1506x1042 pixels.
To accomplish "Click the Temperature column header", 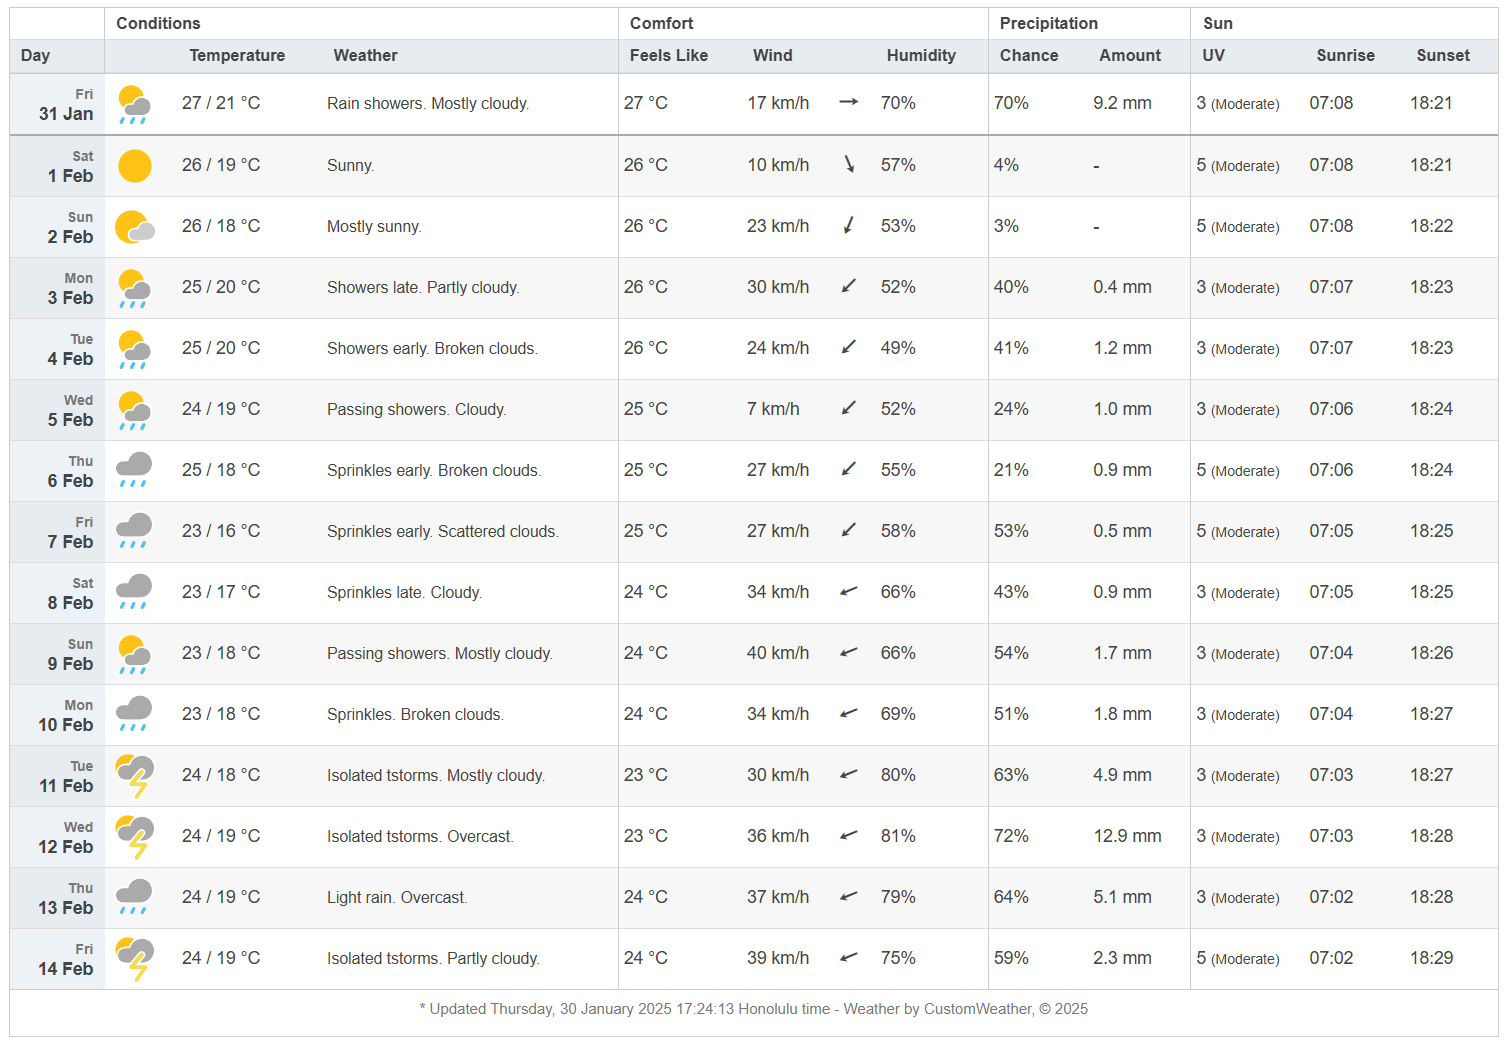I will click(237, 56).
